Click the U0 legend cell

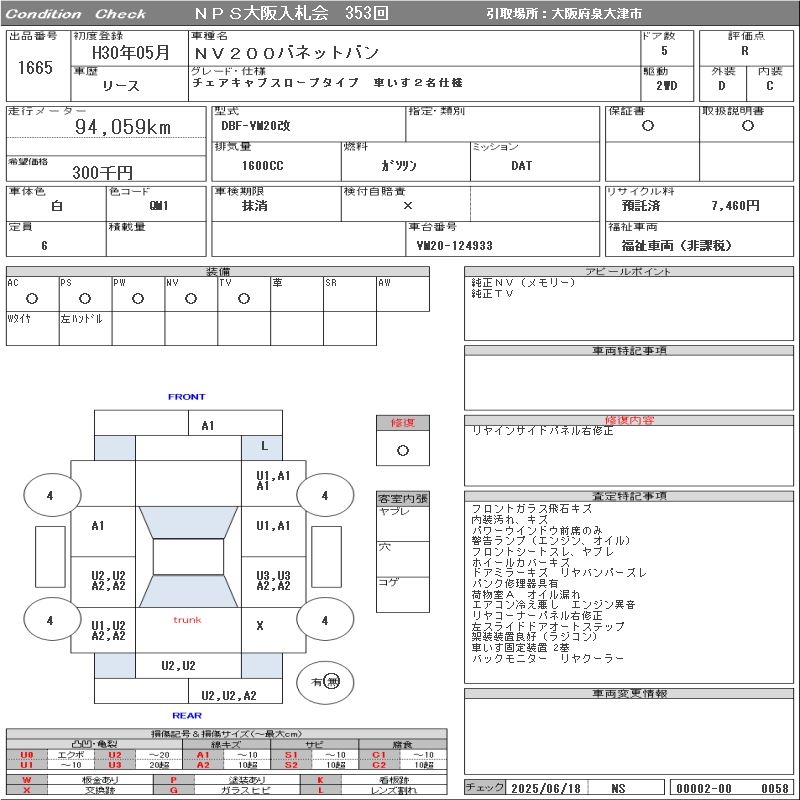tap(27, 755)
